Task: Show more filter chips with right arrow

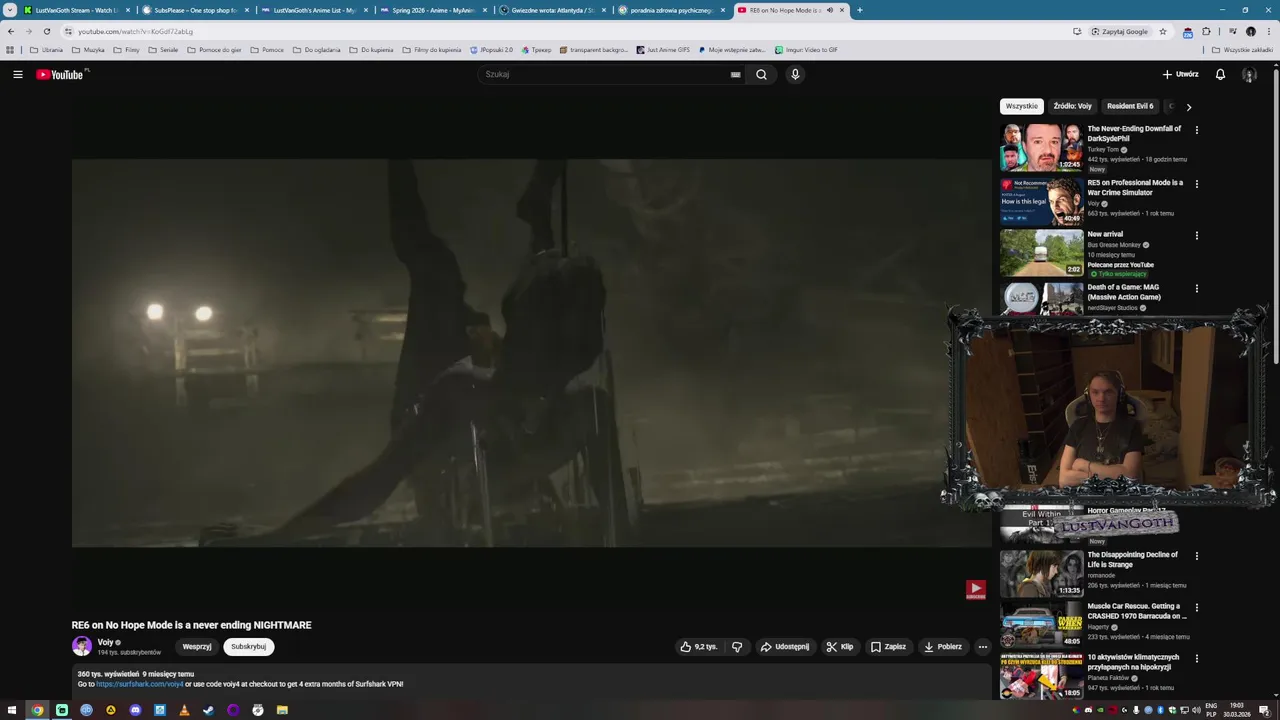Action: (1188, 106)
